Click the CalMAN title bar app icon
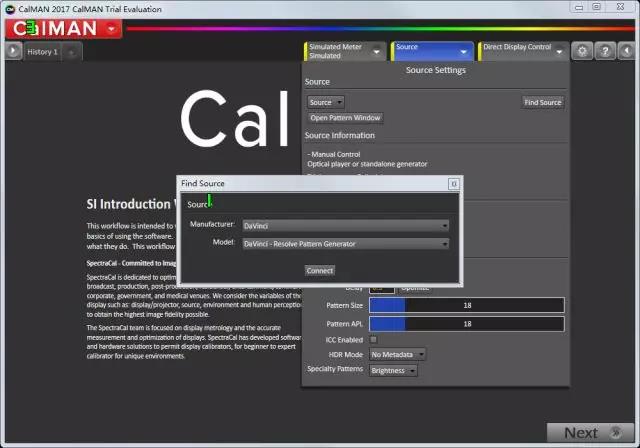Viewport: 640px width, 448px height. (x=10, y=9)
